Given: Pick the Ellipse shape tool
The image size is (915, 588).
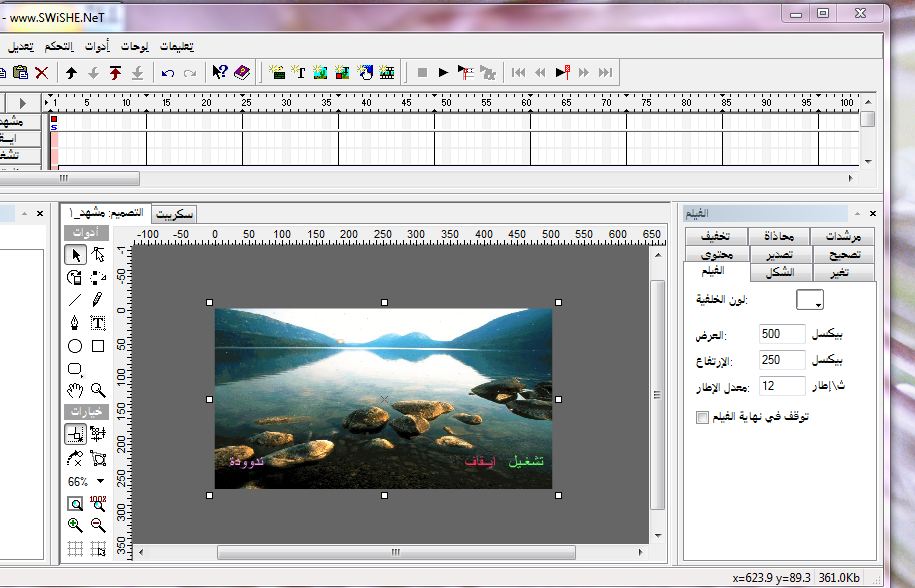Looking at the screenshot, I should click(x=75, y=346).
